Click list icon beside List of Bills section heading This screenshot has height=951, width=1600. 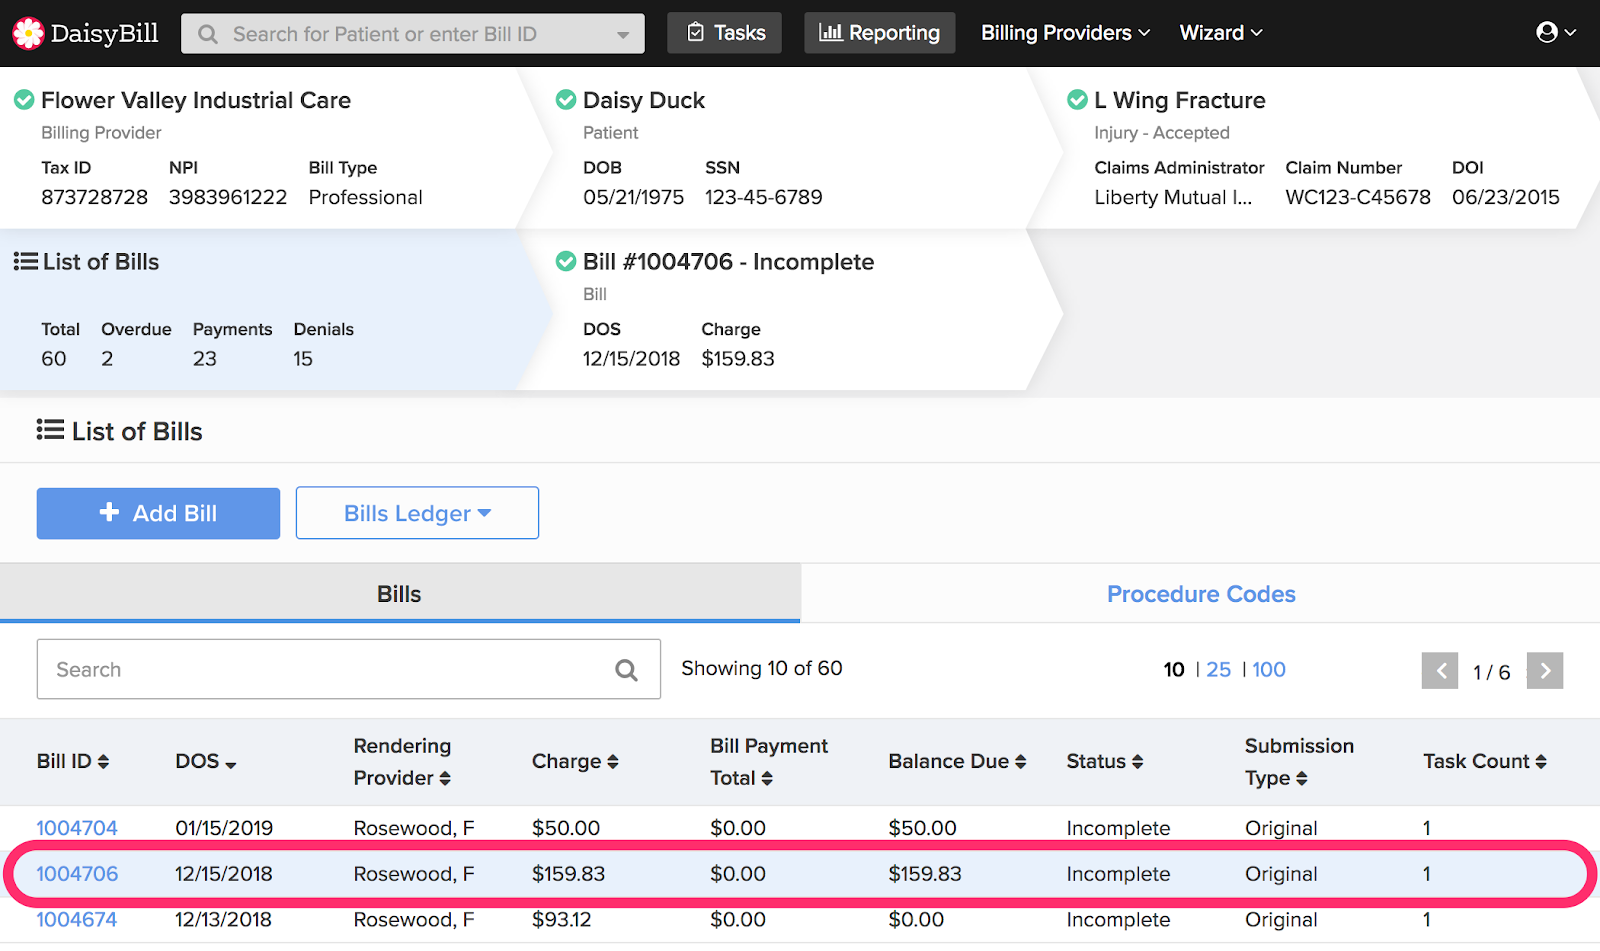pyautogui.click(x=50, y=430)
